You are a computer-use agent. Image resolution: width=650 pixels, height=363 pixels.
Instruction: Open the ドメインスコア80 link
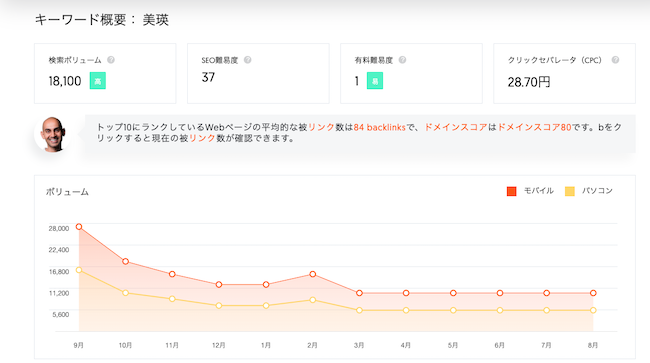pos(534,127)
